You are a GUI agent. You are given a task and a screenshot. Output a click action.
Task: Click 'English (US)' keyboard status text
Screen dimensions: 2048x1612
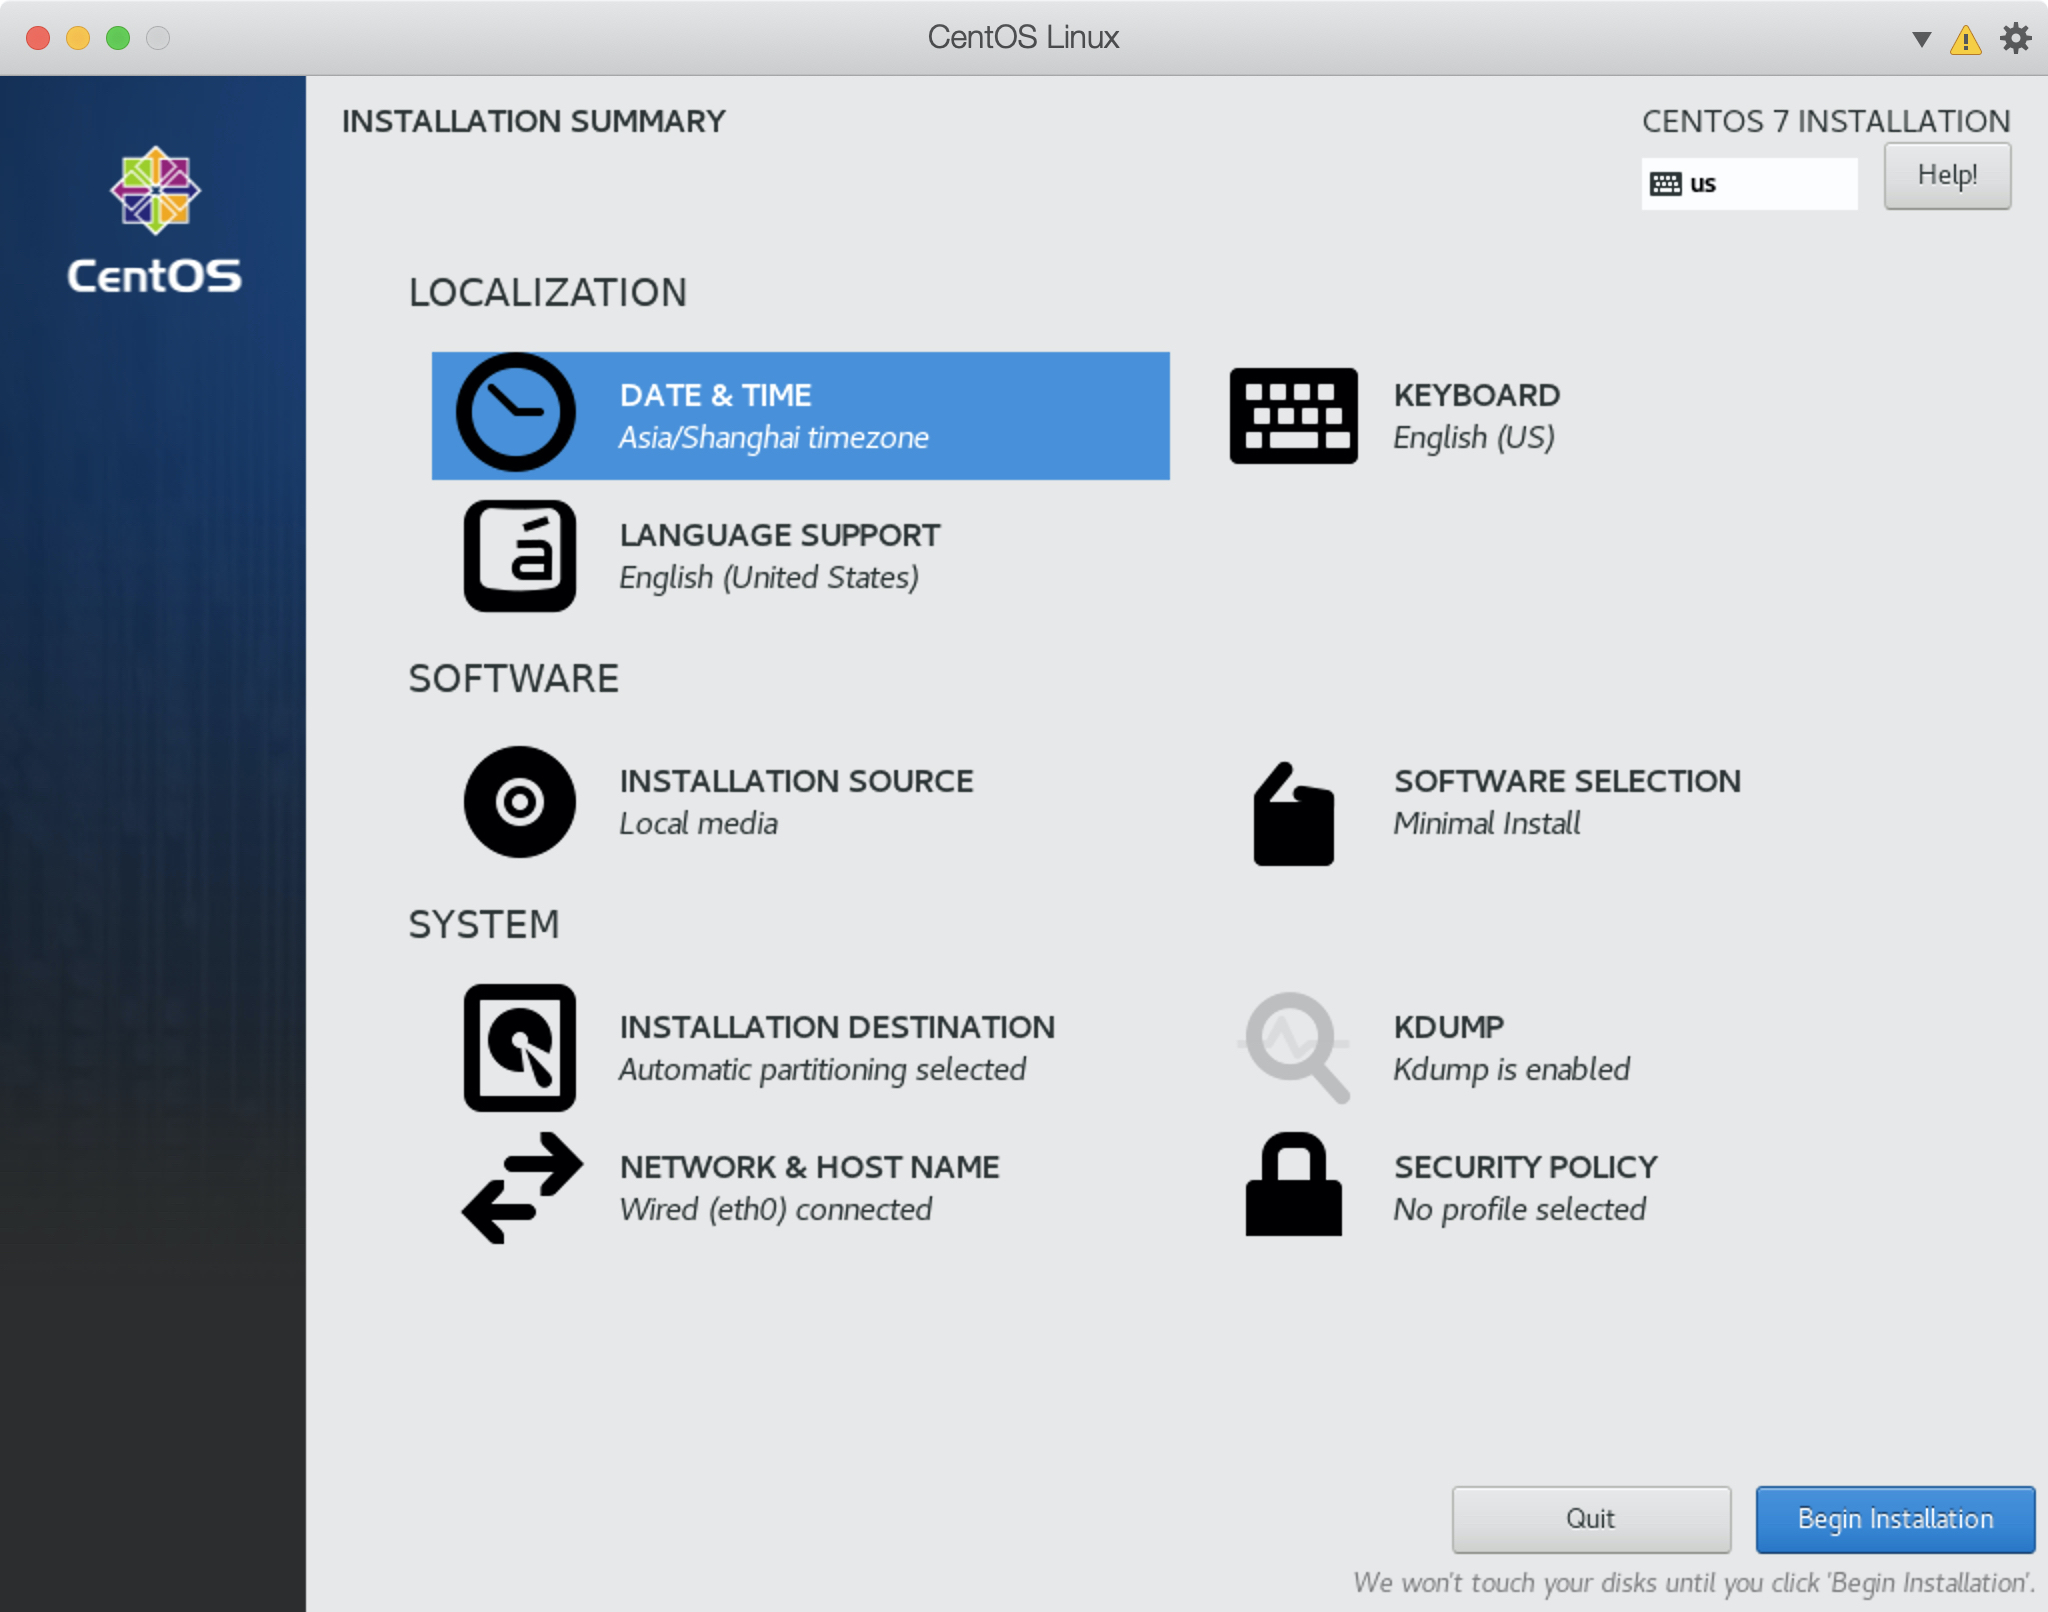pyautogui.click(x=1474, y=438)
